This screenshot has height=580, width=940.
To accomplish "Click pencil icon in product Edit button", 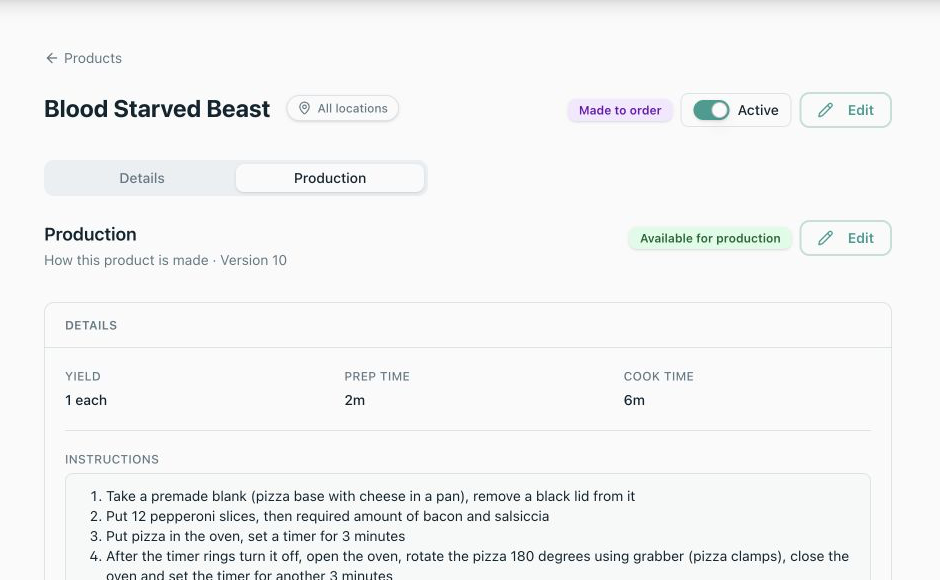I will [825, 110].
